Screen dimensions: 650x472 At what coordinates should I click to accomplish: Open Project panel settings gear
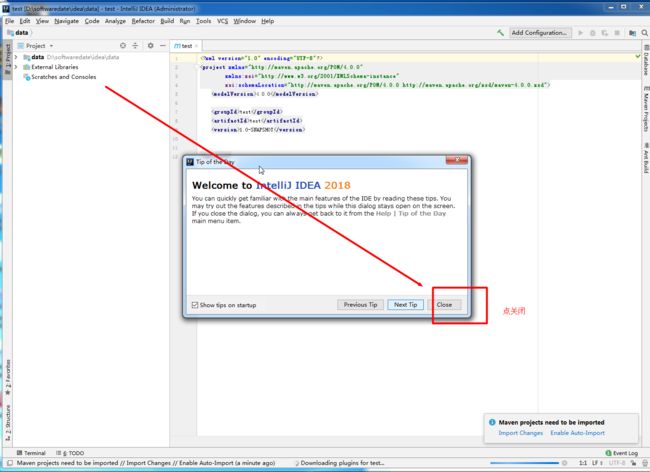150,46
